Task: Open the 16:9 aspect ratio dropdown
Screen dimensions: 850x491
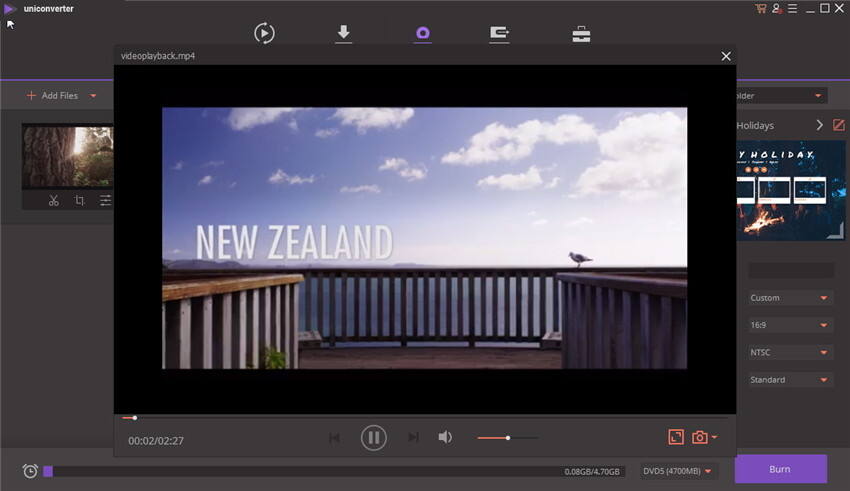Action: [790, 325]
